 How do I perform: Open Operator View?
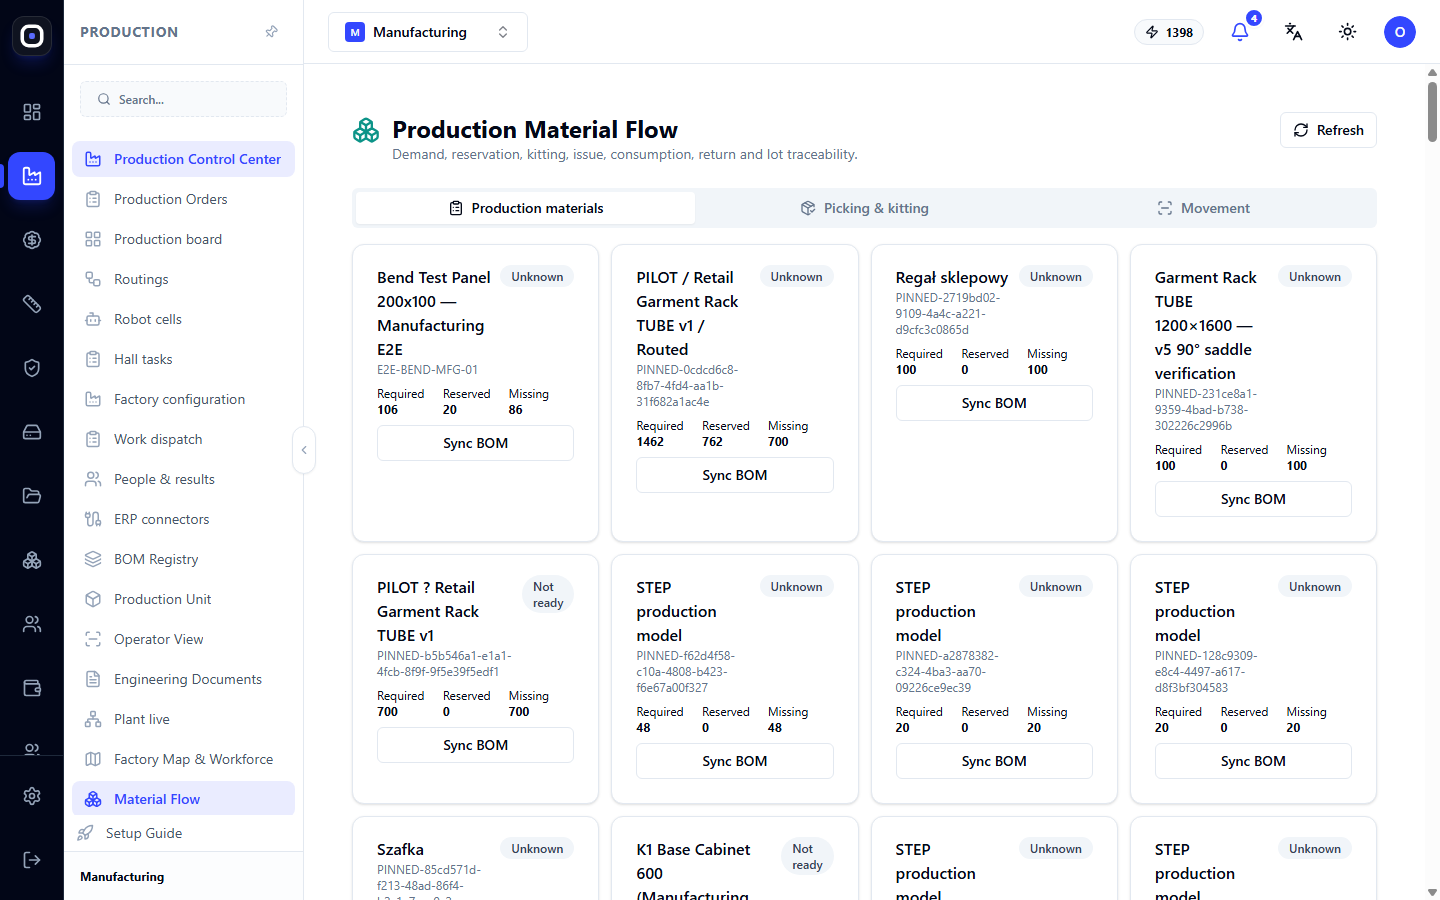[x=183, y=639]
